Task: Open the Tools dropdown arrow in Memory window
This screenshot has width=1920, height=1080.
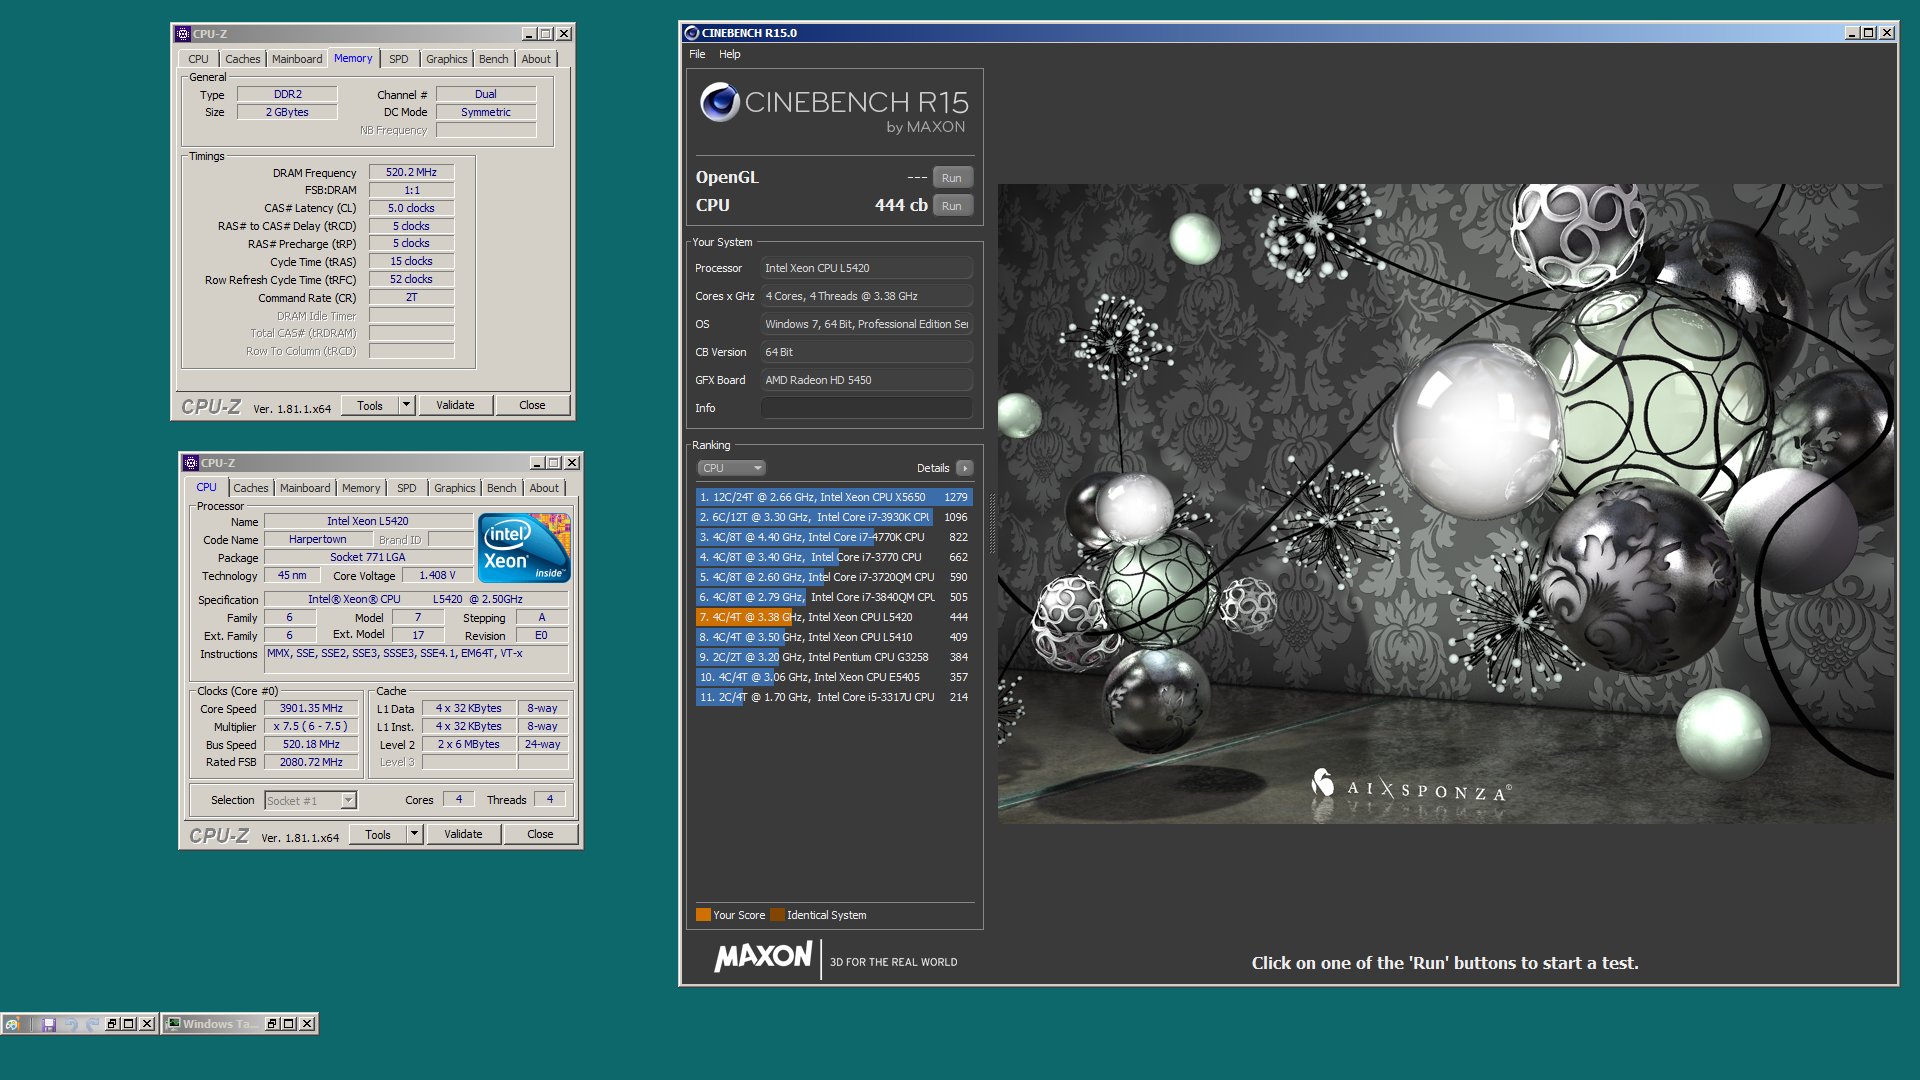Action: pos(406,405)
